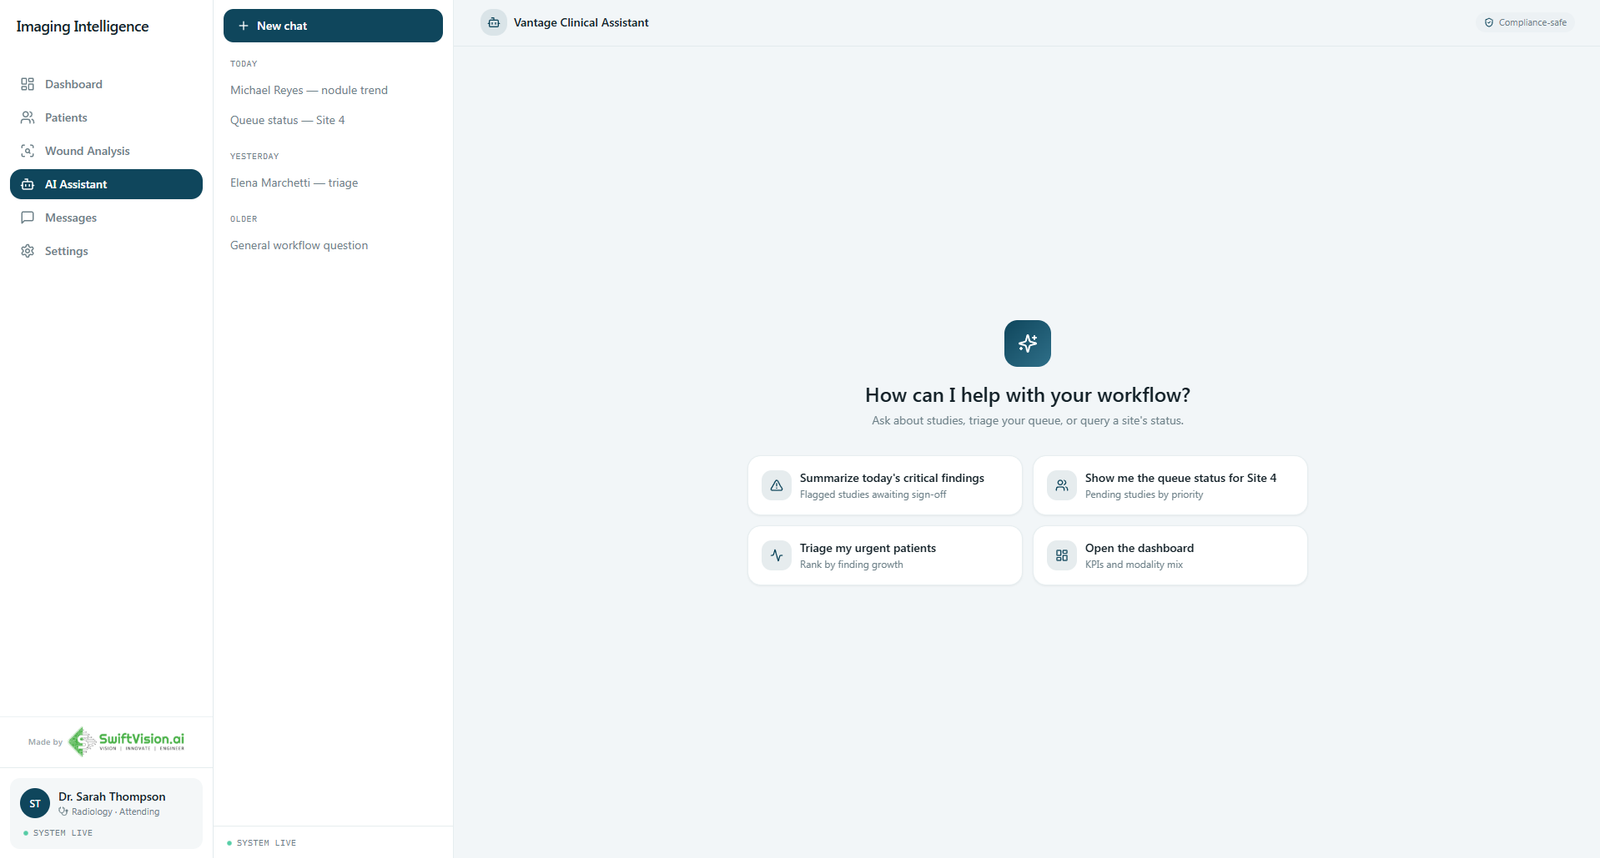The width and height of the screenshot is (1600, 858).
Task: Click the shield icon in Compliance-safe badge
Action: (x=1488, y=22)
